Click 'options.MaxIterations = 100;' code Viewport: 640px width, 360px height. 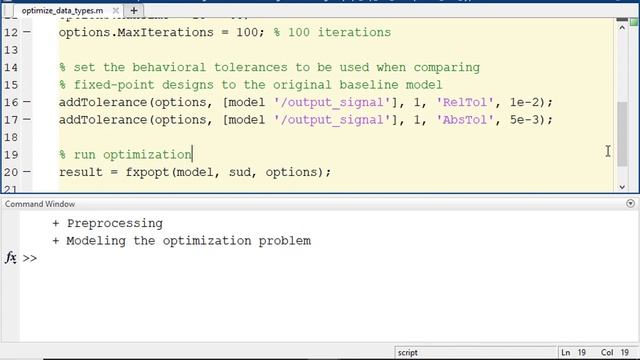162,32
